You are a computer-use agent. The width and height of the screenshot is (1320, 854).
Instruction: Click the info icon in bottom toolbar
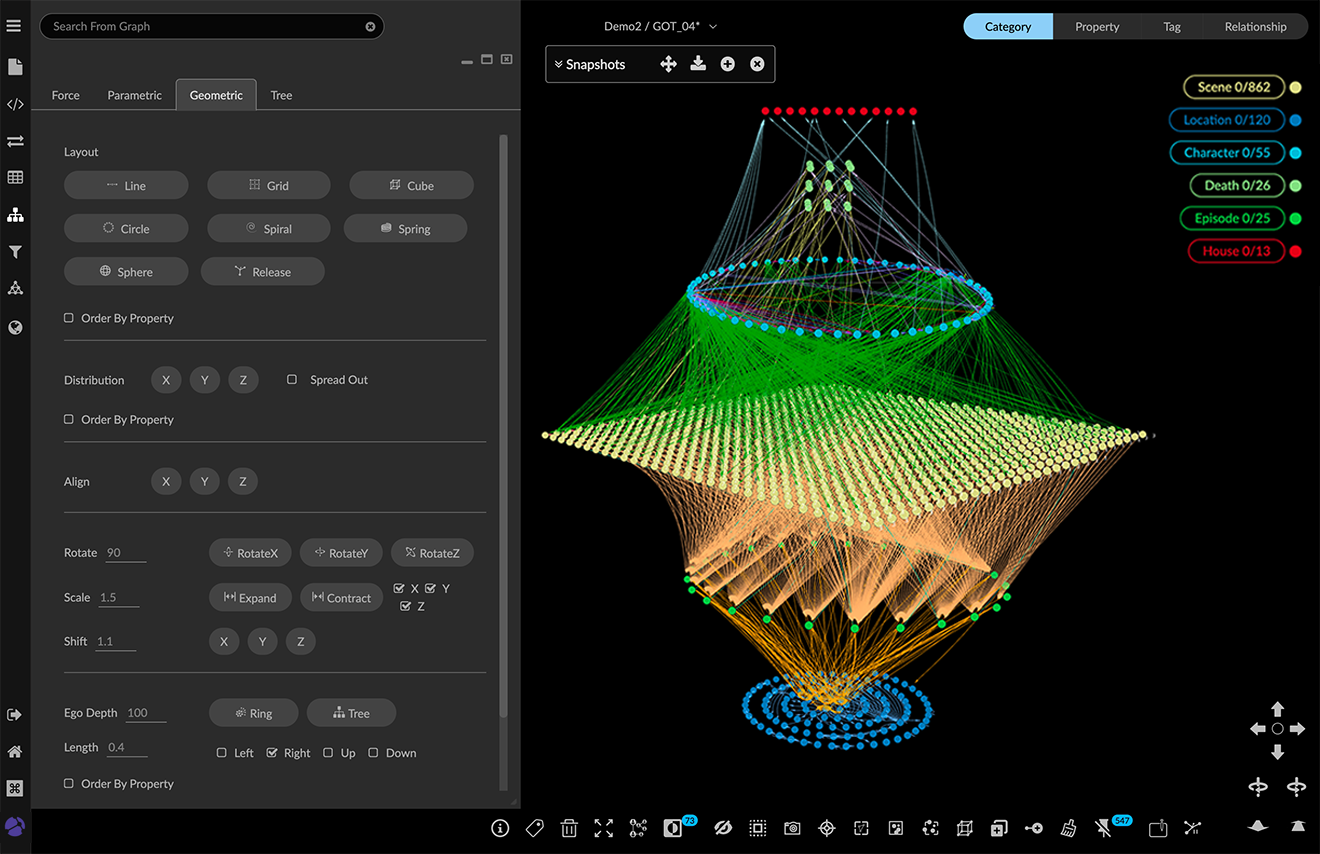click(x=501, y=828)
